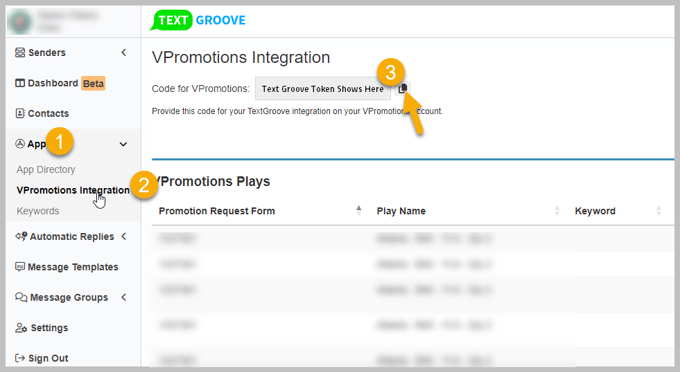Select VPromotions Integration menu item
This screenshot has width=680, height=372.
(x=73, y=190)
